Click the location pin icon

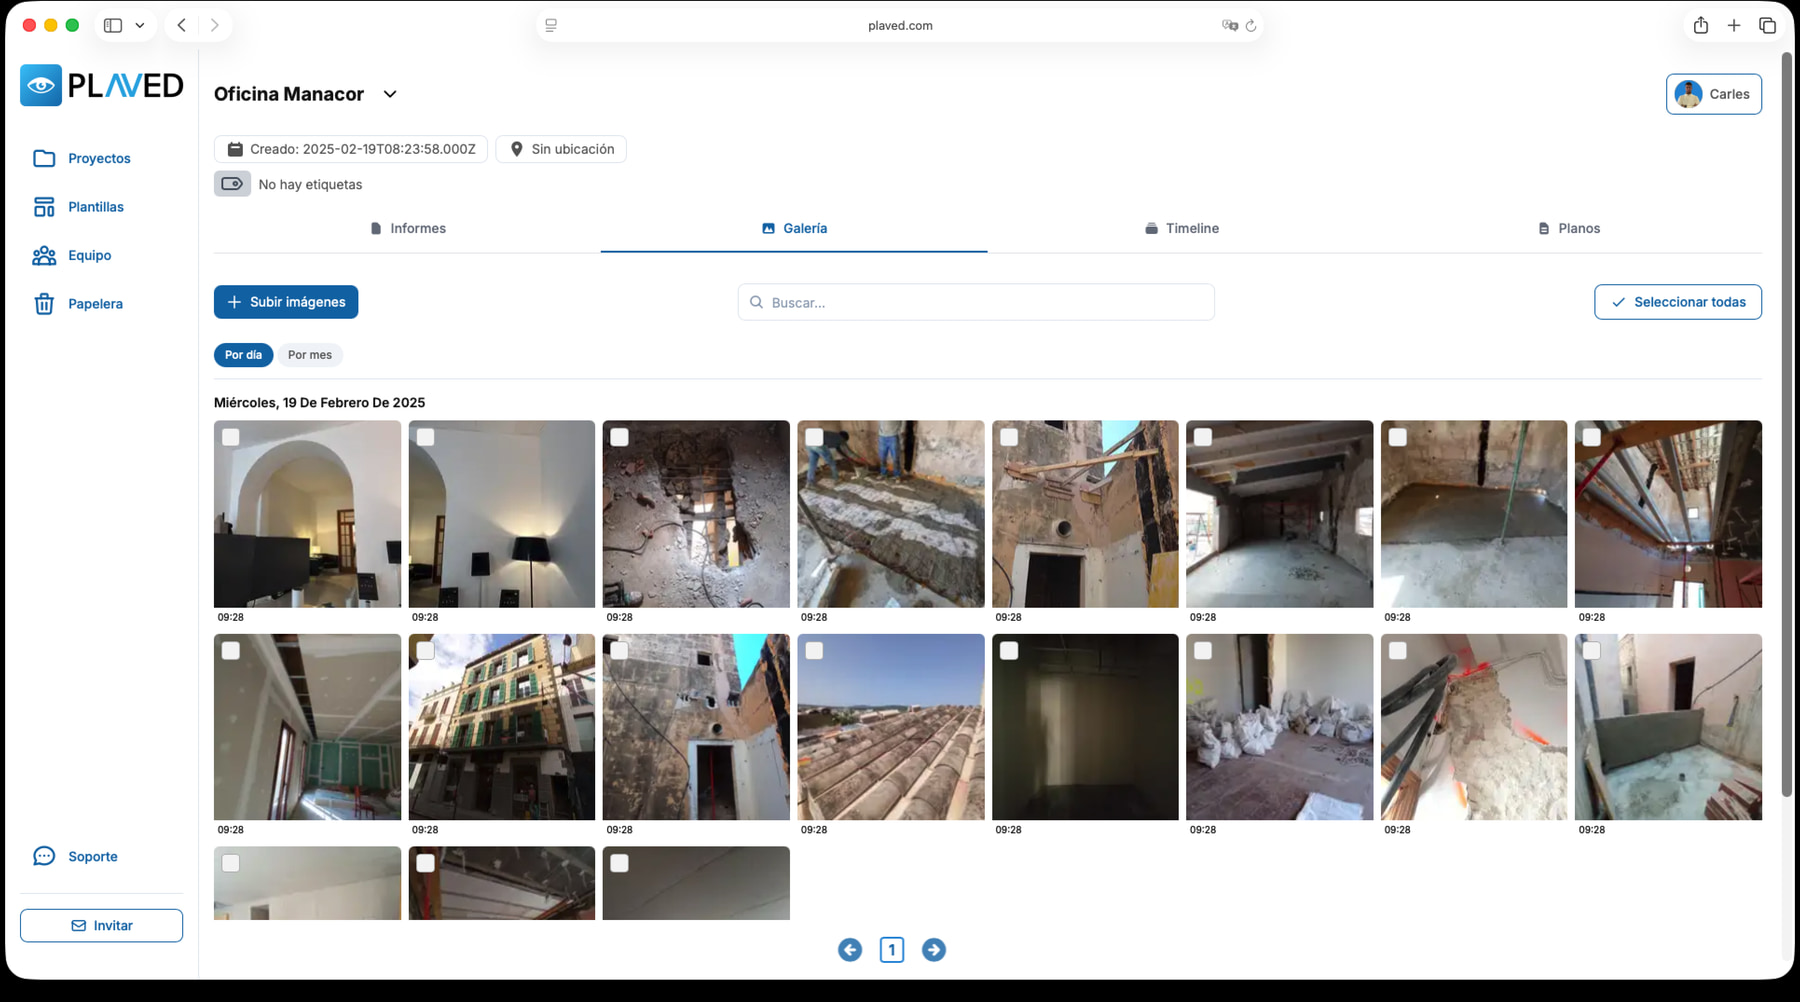coord(516,149)
